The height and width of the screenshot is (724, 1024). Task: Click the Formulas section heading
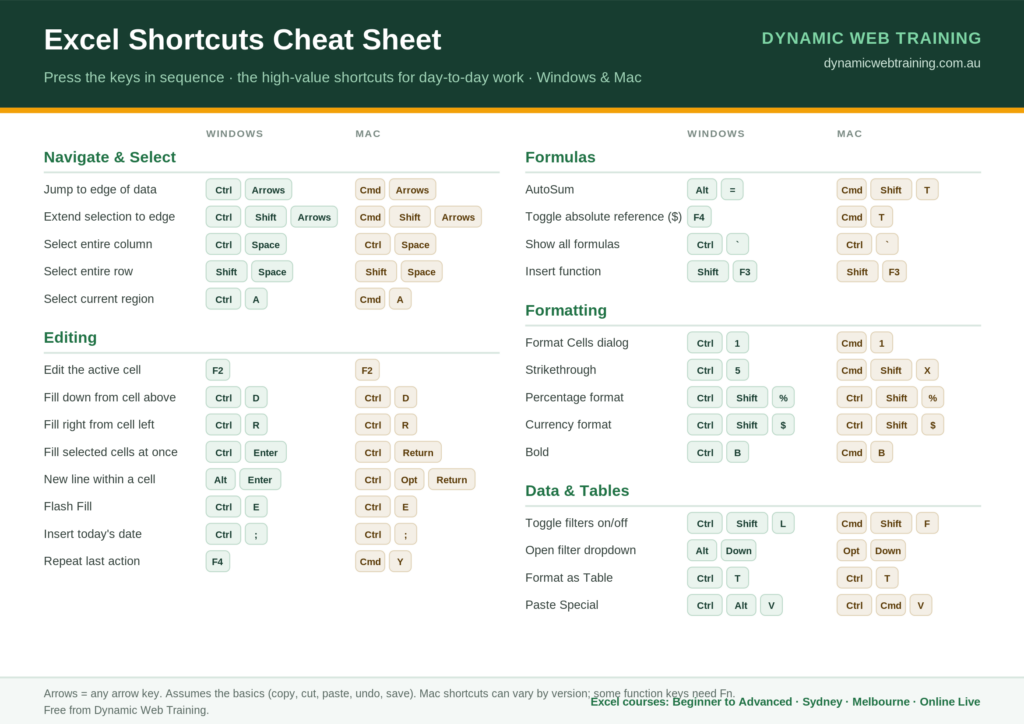point(560,157)
